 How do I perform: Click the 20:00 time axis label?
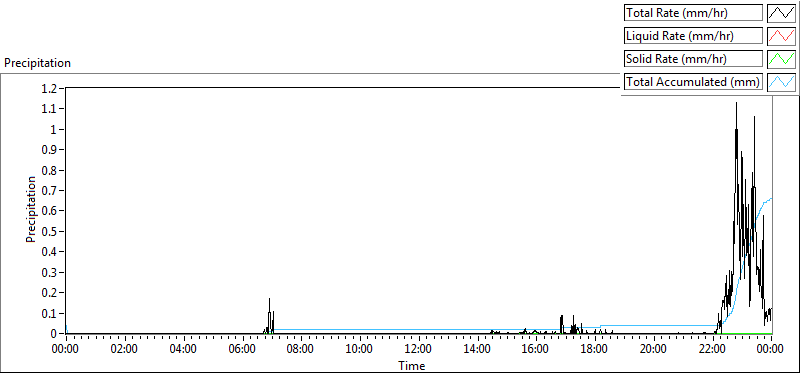pyautogui.click(x=654, y=349)
